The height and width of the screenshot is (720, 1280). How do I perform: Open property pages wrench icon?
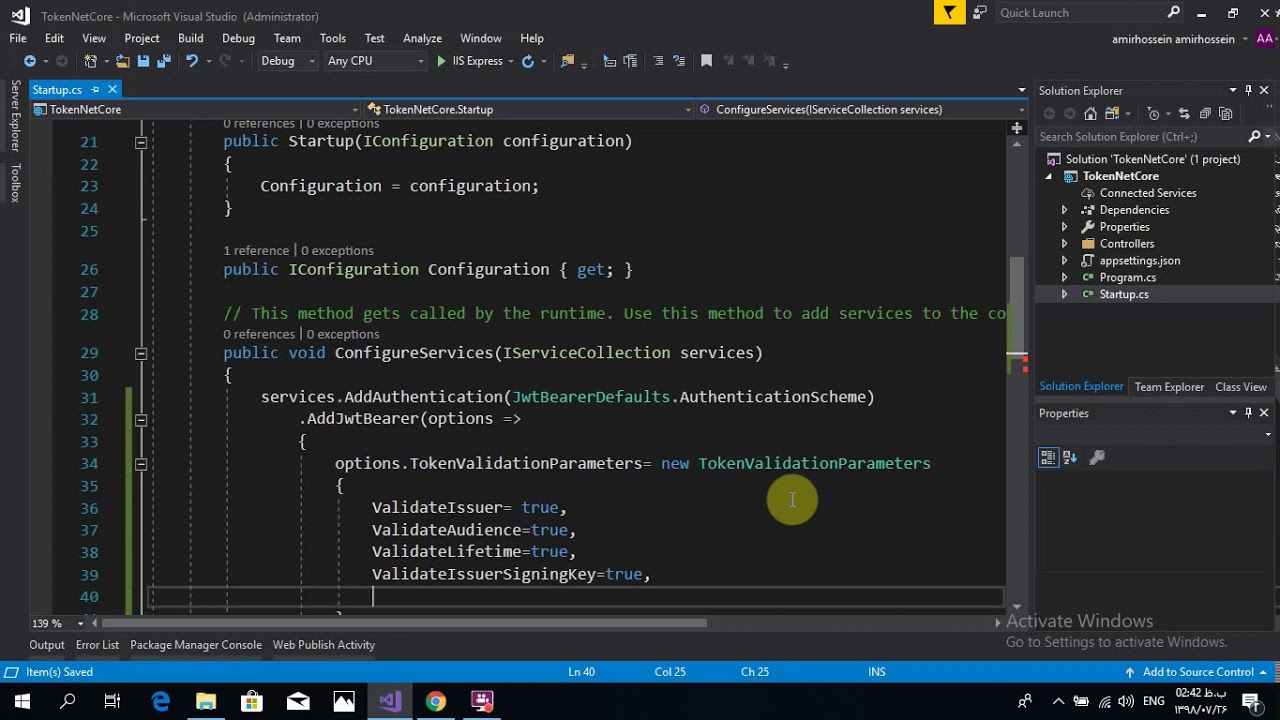click(x=1097, y=457)
